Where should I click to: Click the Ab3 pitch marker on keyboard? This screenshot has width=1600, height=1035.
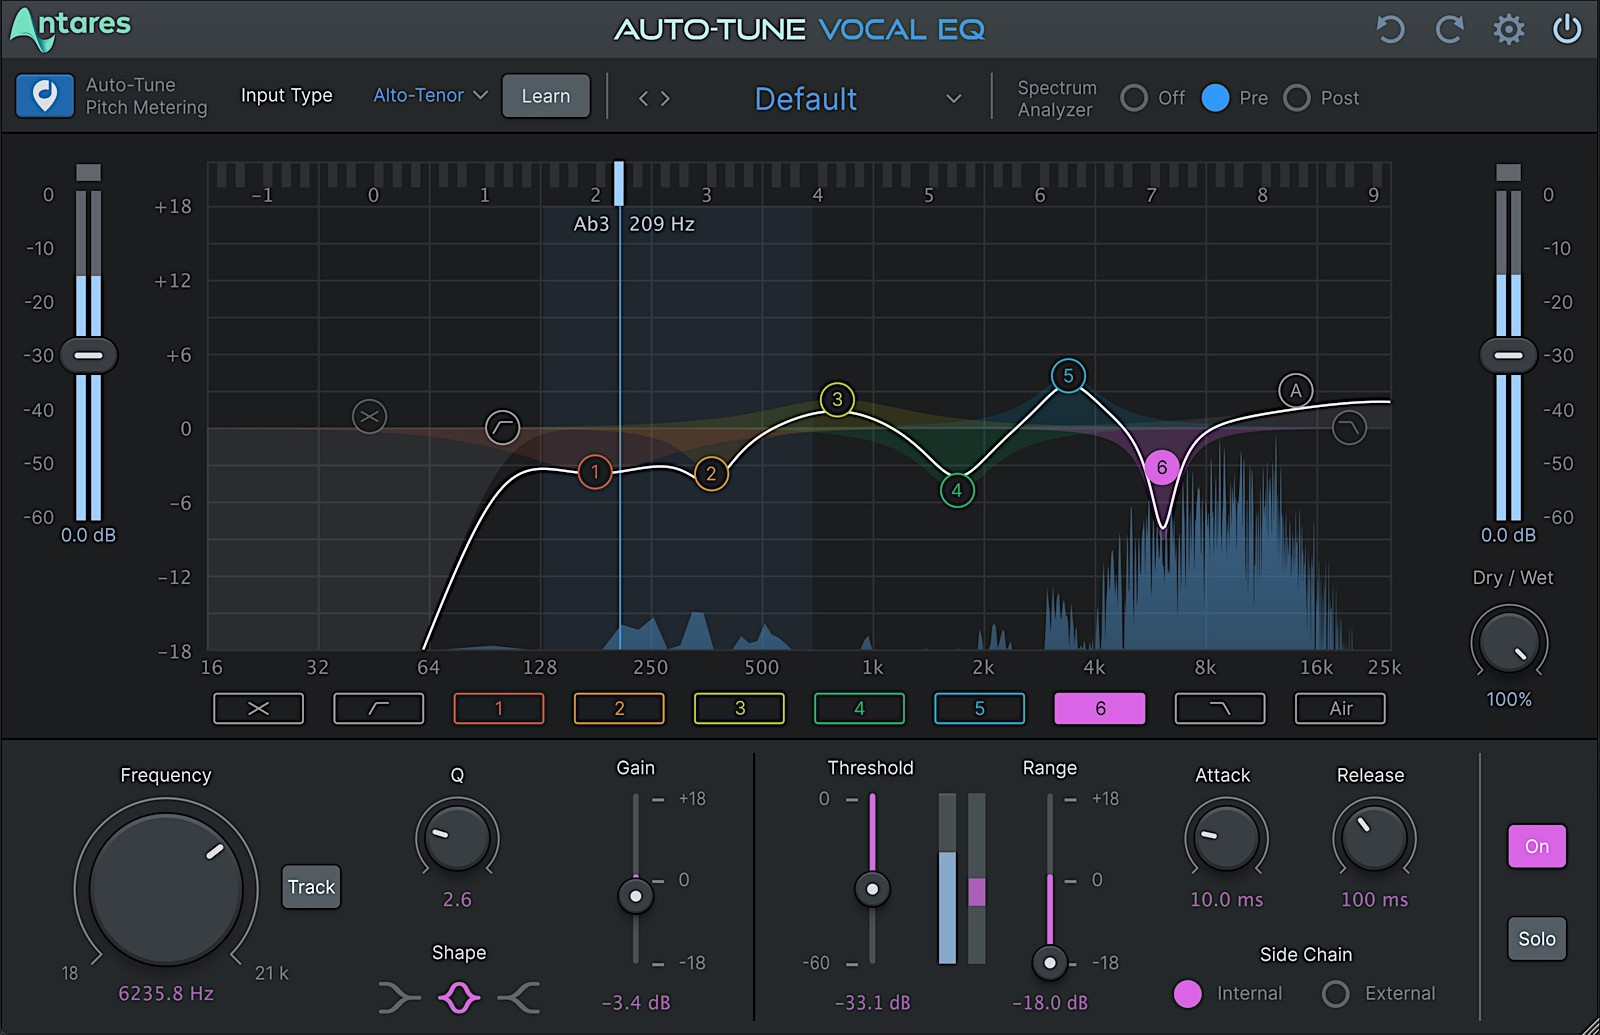(x=619, y=184)
